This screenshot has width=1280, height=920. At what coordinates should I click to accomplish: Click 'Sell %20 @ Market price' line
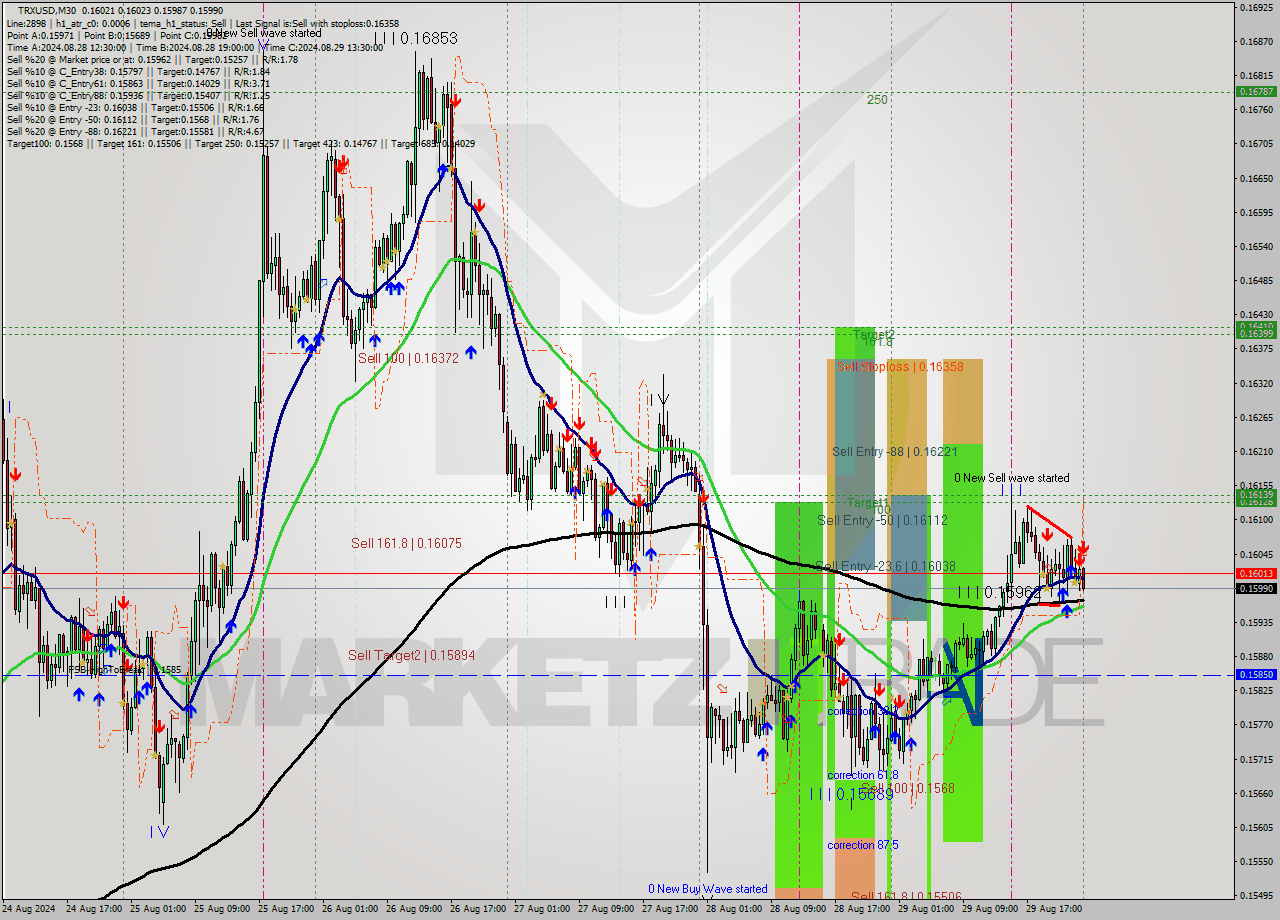tap(152, 59)
